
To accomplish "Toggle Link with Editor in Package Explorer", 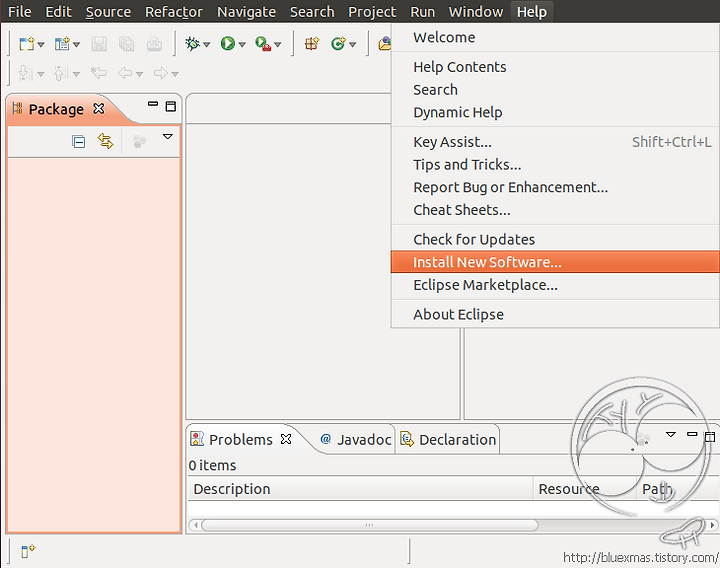I will click(106, 141).
